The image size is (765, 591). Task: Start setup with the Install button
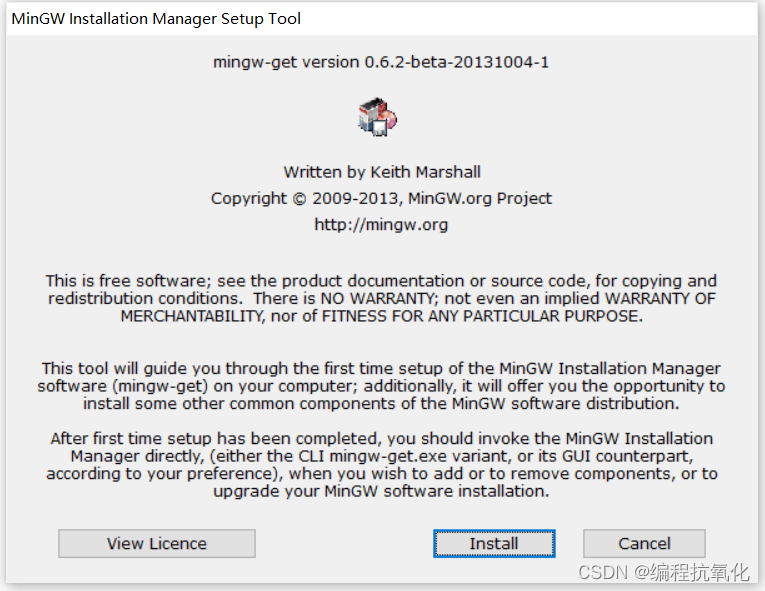494,543
